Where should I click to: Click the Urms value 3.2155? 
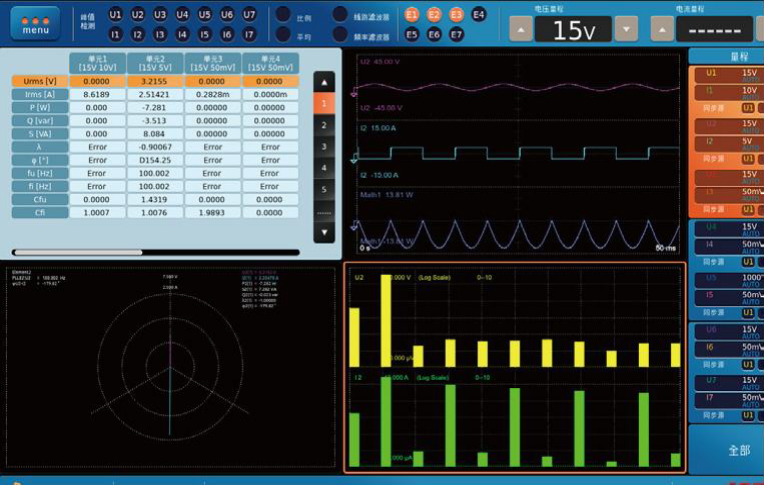coord(155,81)
